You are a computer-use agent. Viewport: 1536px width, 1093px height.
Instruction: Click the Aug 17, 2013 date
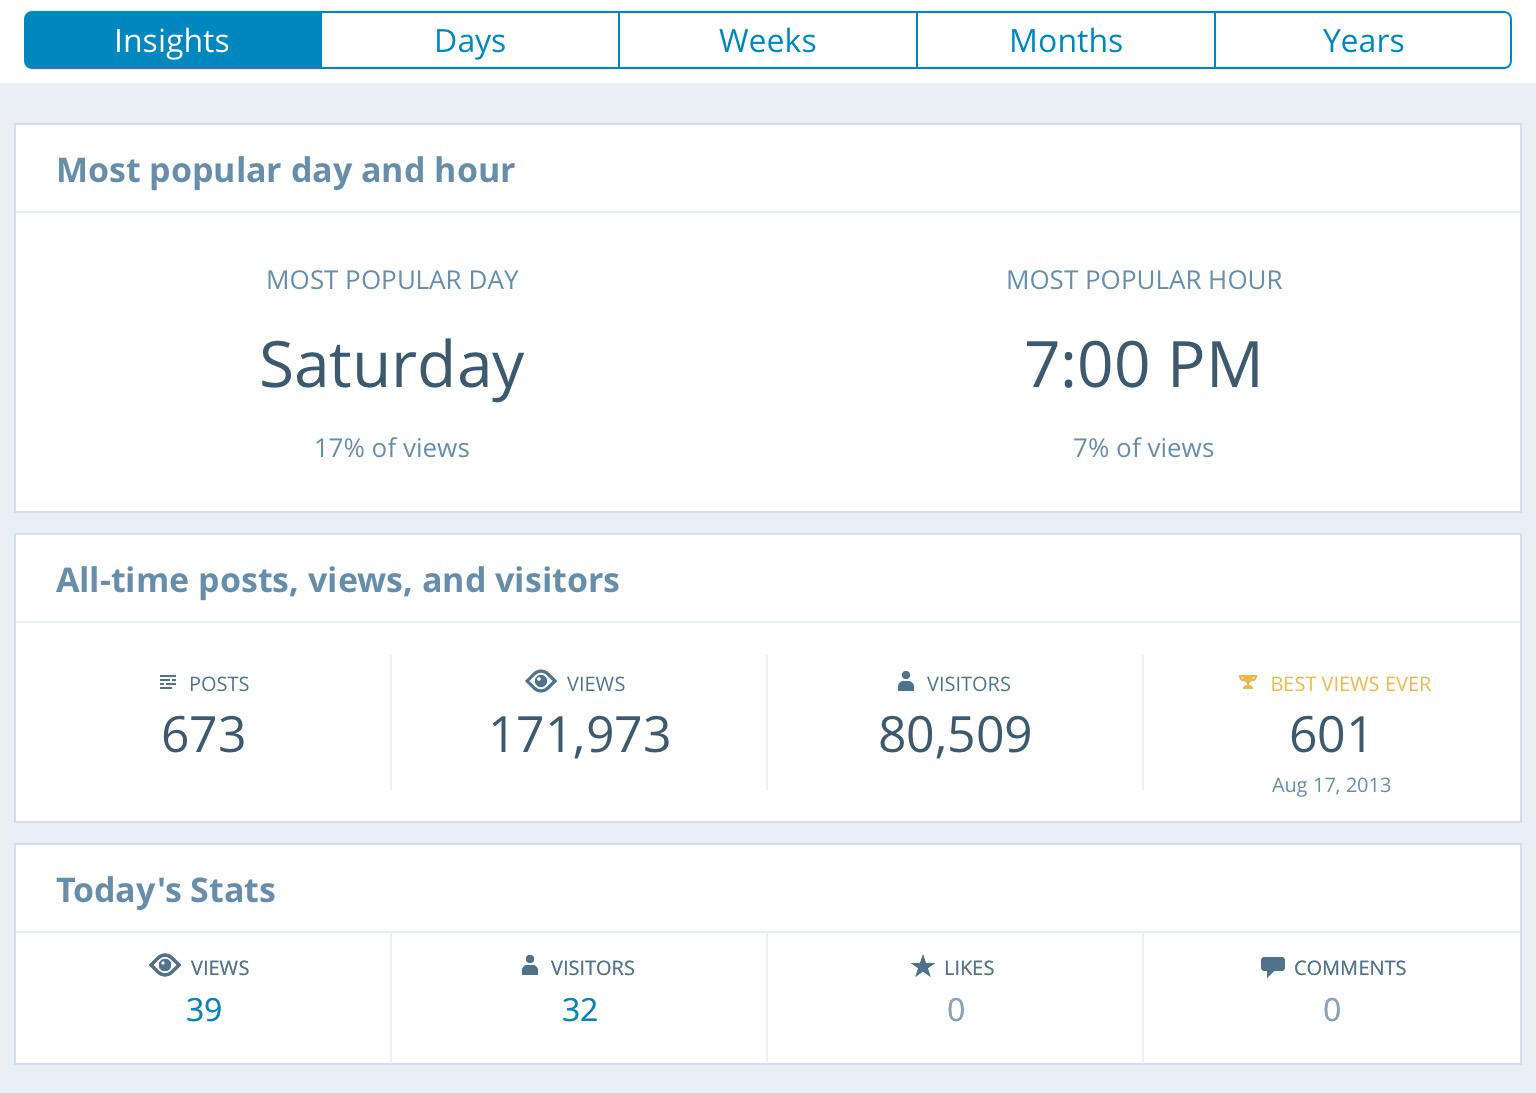tap(1331, 785)
